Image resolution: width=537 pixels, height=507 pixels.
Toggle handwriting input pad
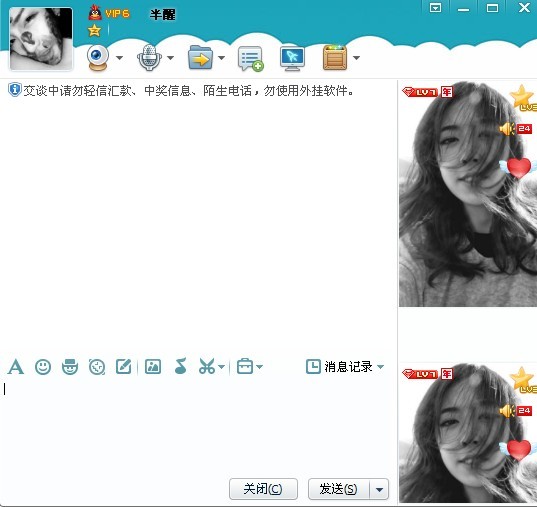124,367
